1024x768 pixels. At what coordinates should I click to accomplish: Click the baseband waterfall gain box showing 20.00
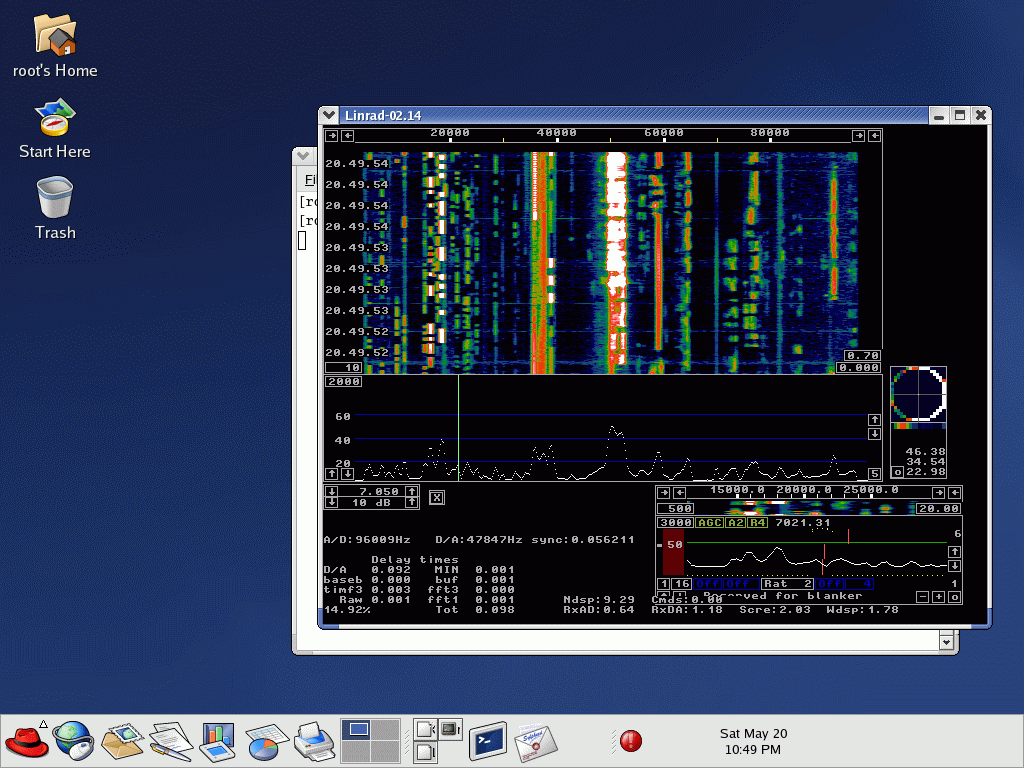[938, 508]
